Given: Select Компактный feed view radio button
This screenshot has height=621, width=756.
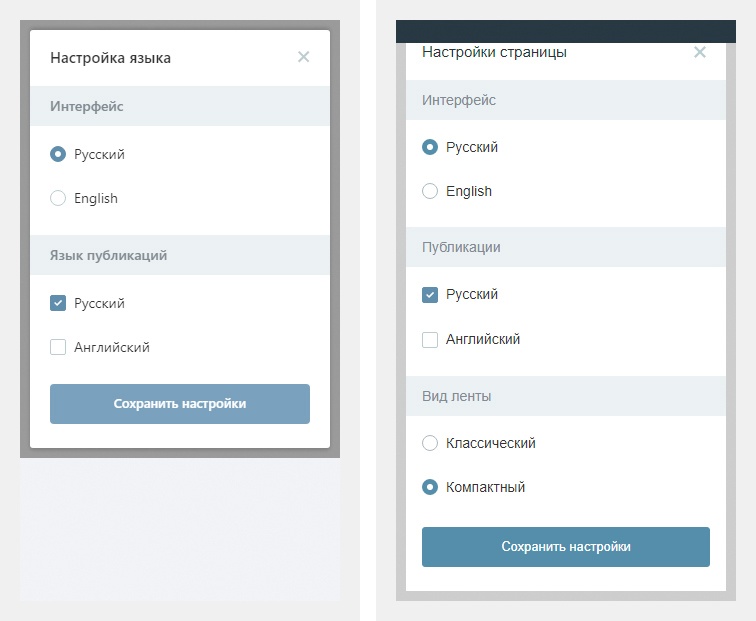Looking at the screenshot, I should point(430,487).
